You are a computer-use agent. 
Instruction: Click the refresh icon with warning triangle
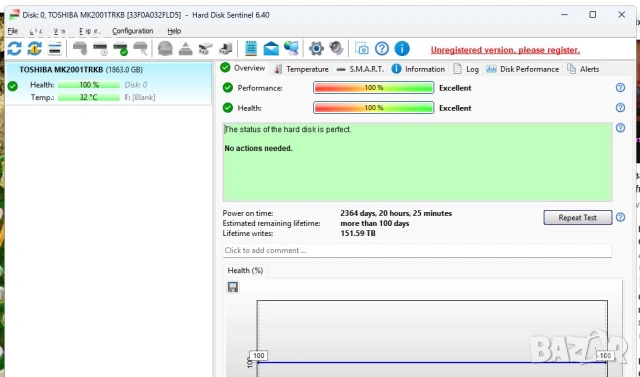pyautogui.click(x=35, y=49)
